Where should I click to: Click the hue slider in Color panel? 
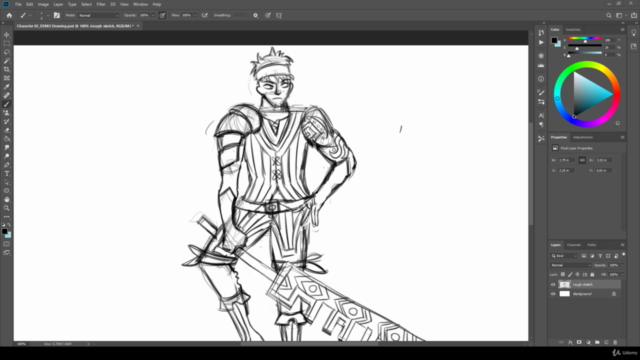point(585,38)
